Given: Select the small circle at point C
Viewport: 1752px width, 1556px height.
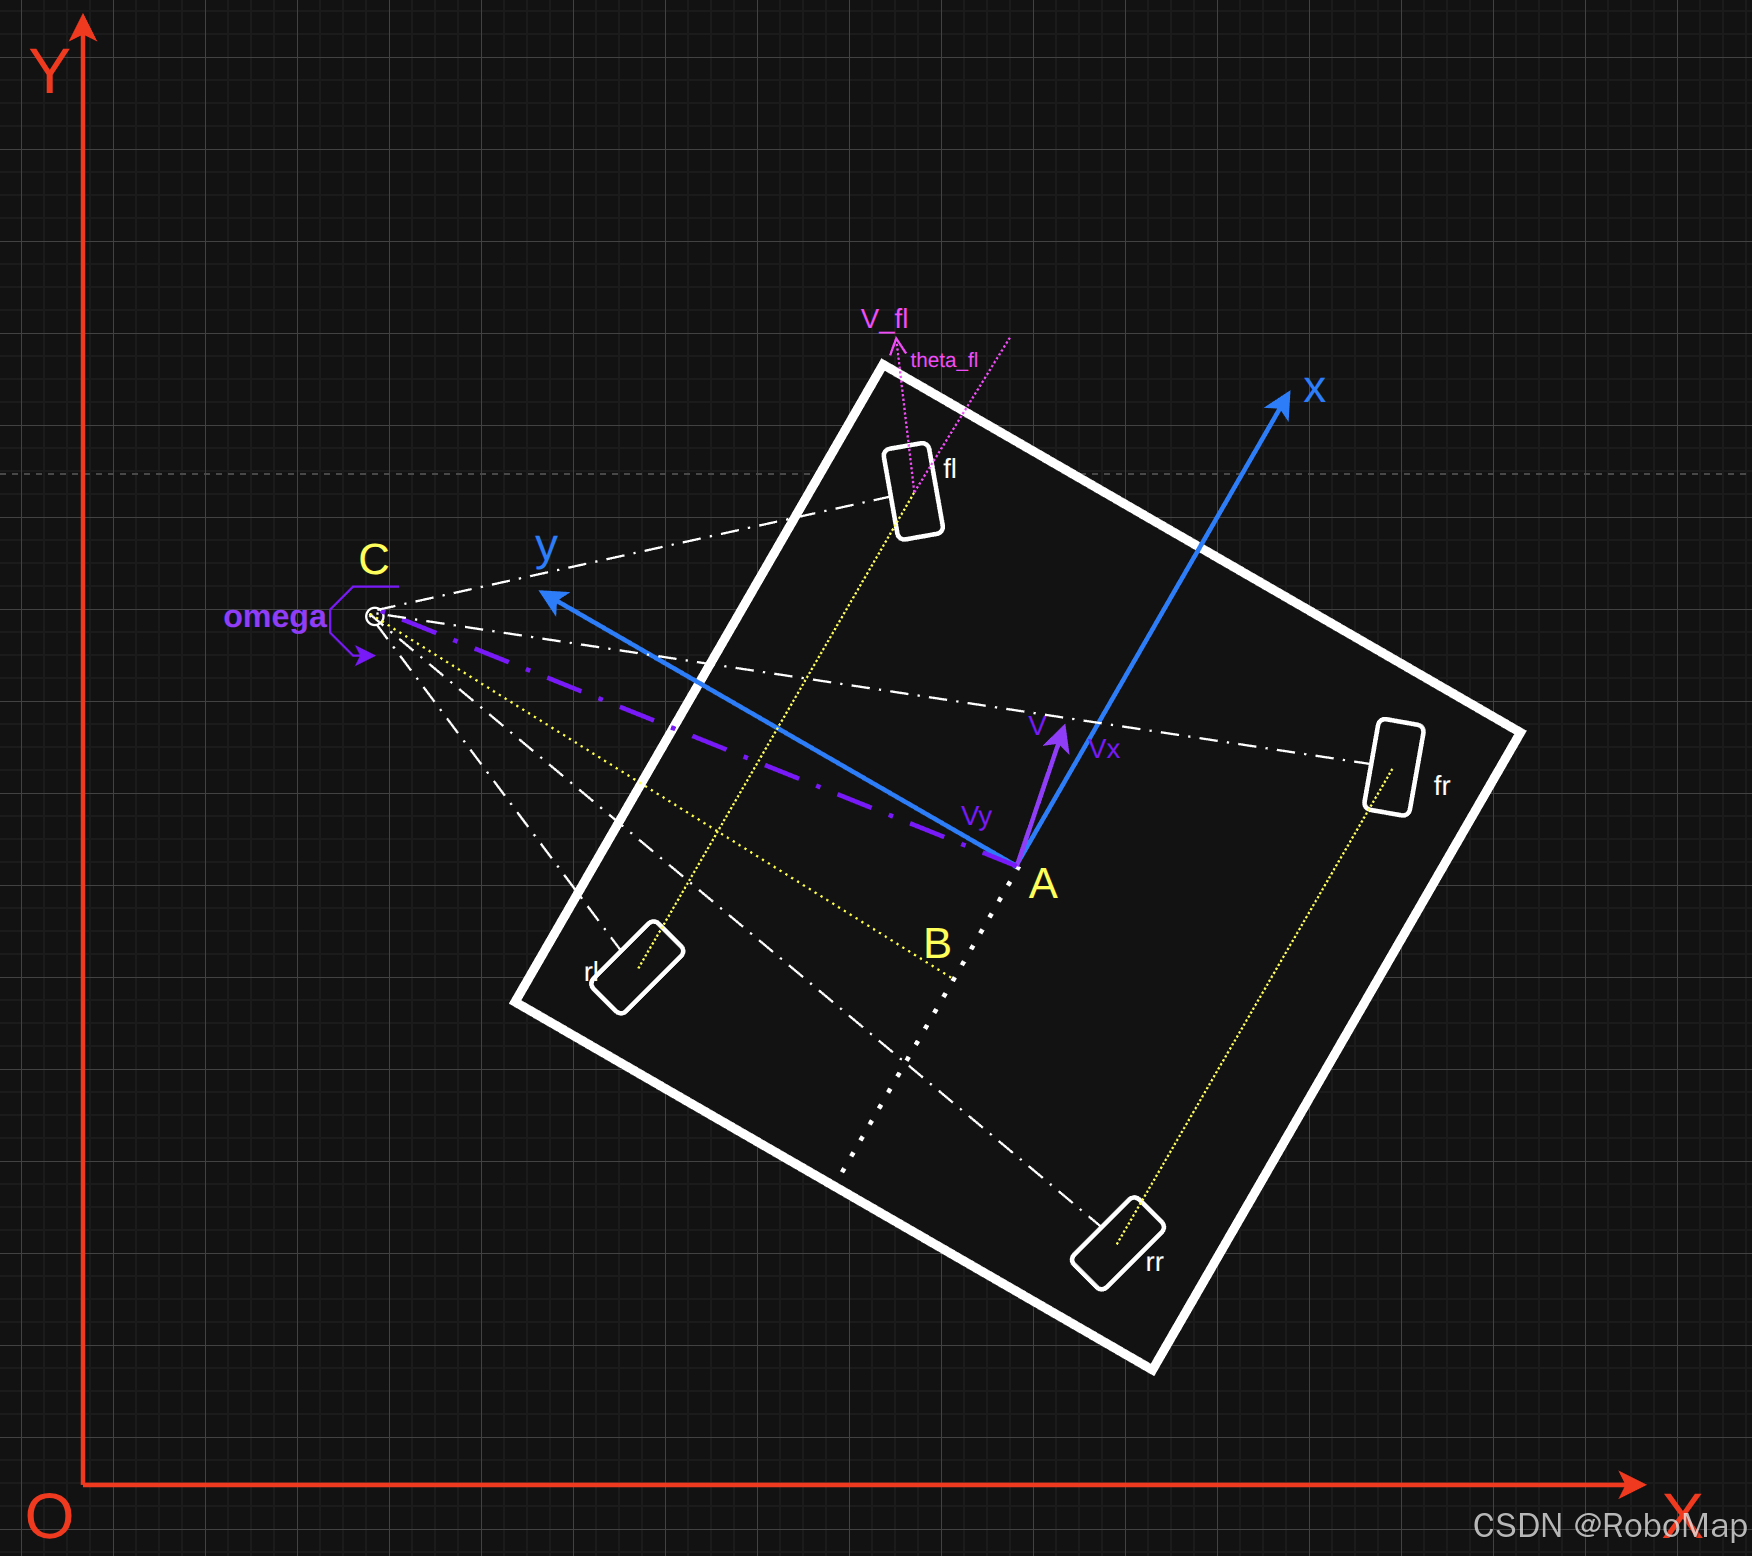Looking at the screenshot, I should pos(375,616).
